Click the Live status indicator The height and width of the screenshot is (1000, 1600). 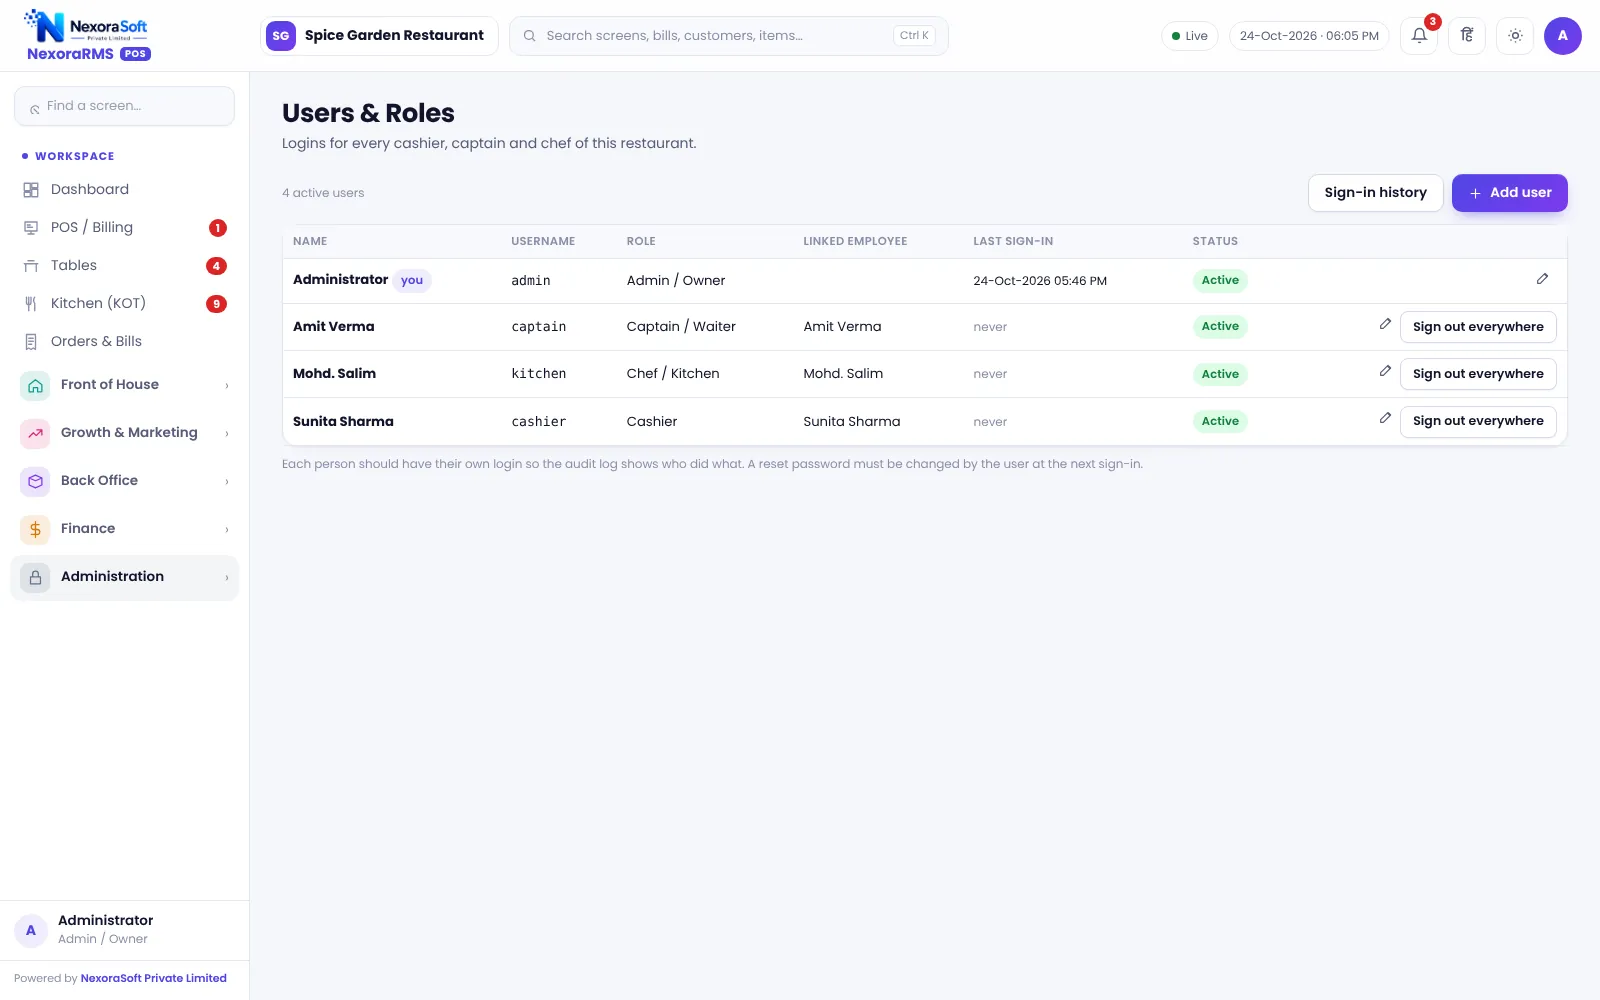coord(1189,36)
